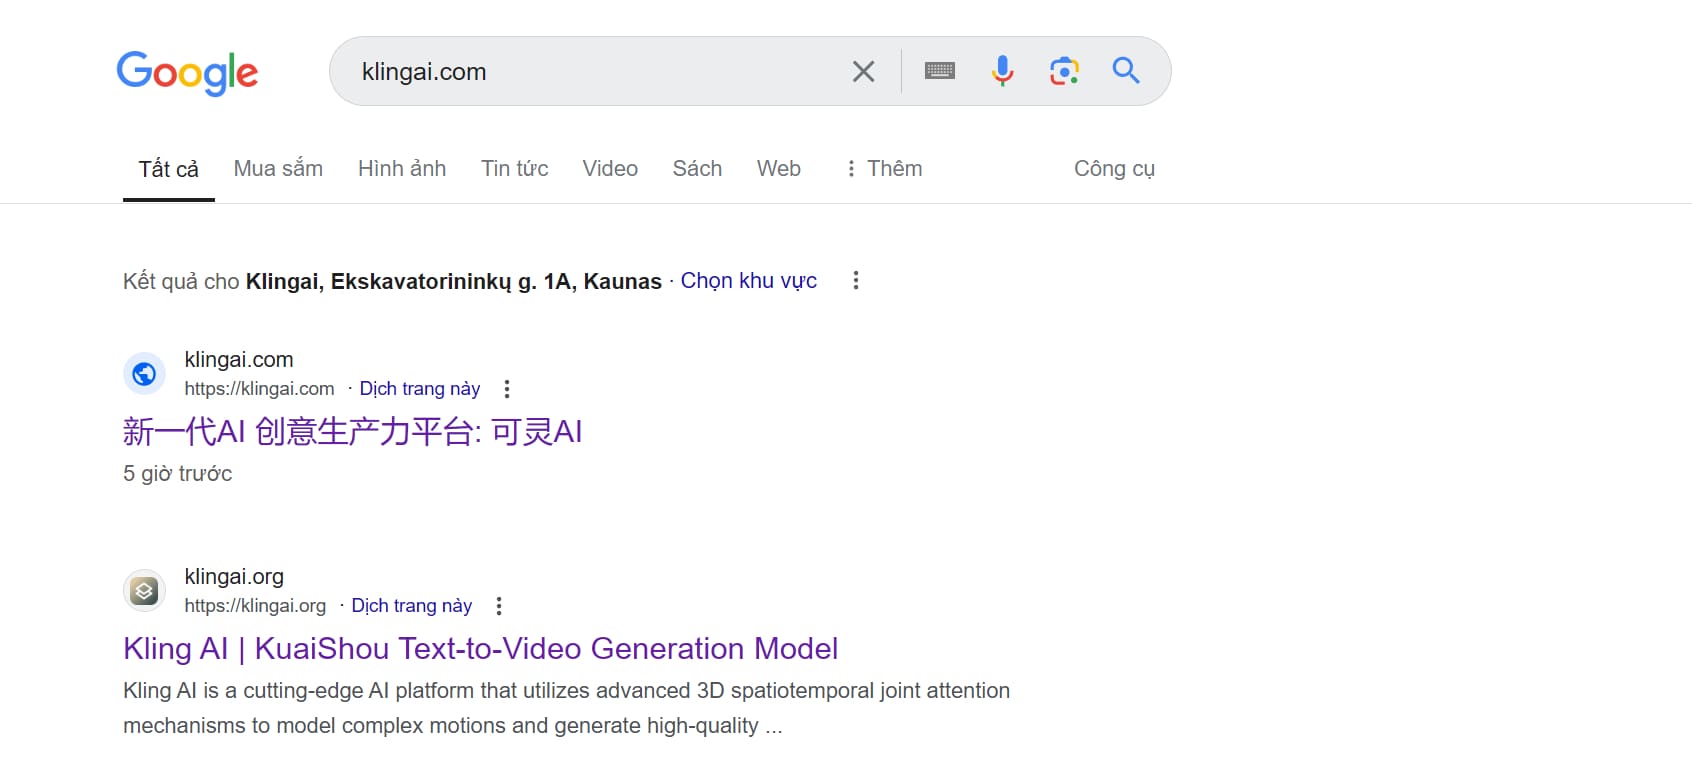Open the three-dot menu for klingai.com result
1692x775 pixels.
507,389
